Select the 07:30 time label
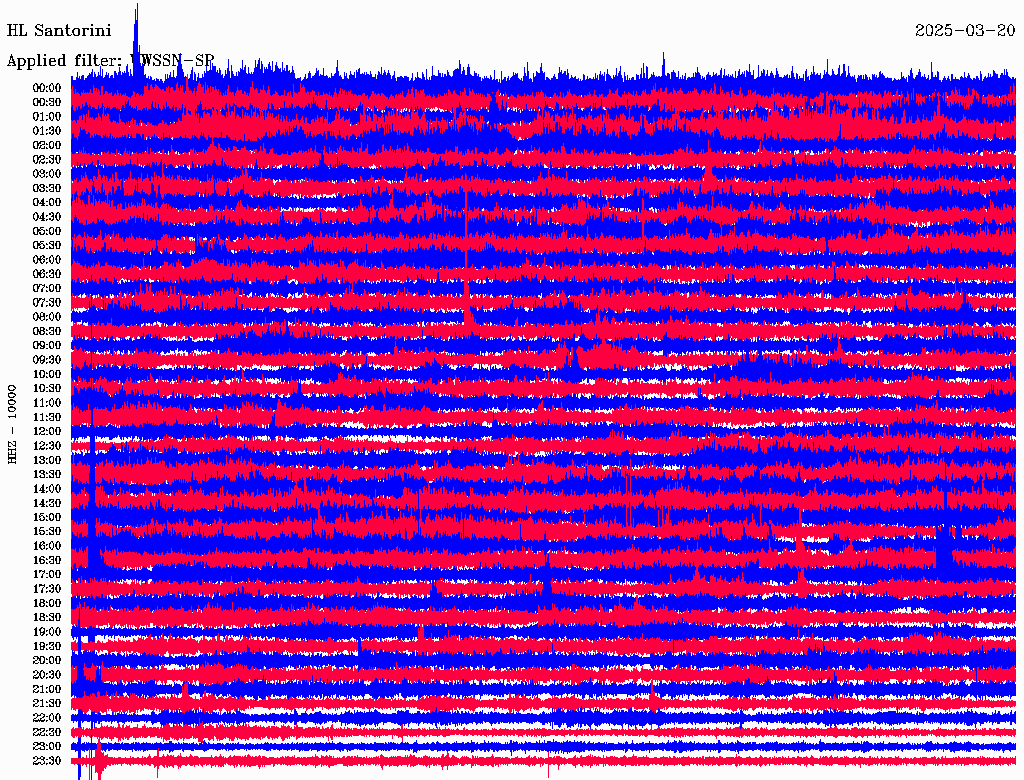This screenshot has width=1024, height=780. coord(47,303)
